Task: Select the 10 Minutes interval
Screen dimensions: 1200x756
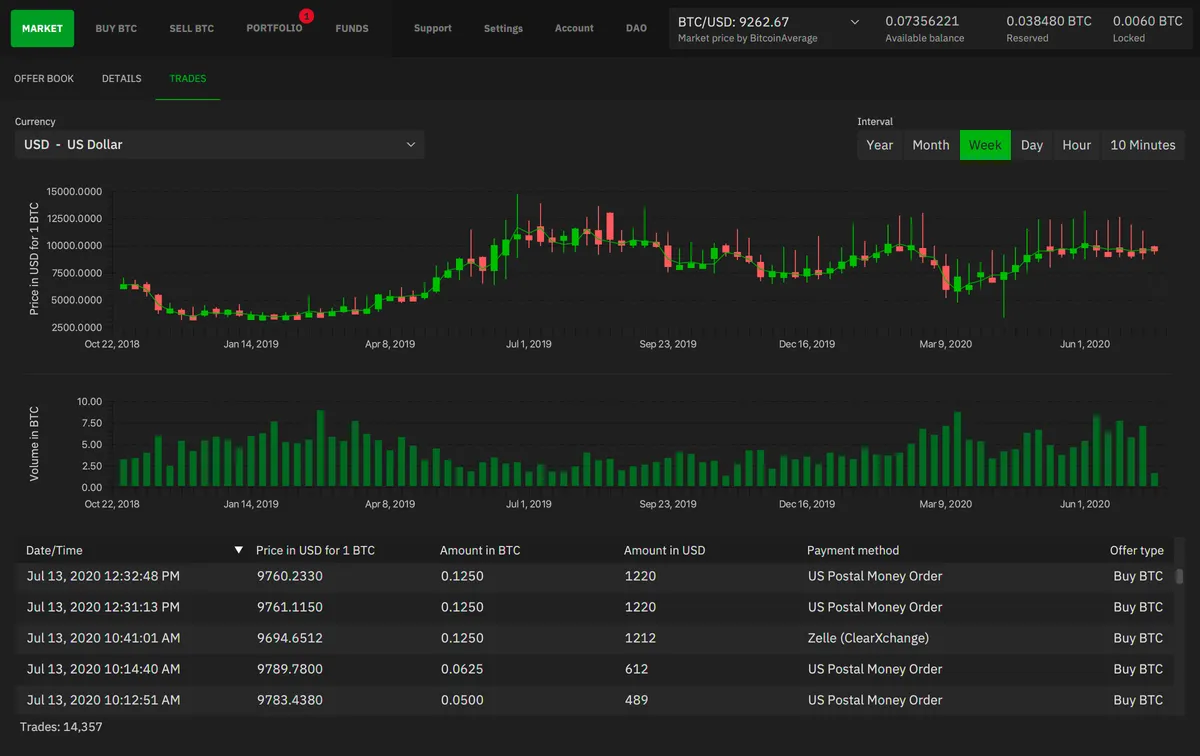Action: 1142,145
